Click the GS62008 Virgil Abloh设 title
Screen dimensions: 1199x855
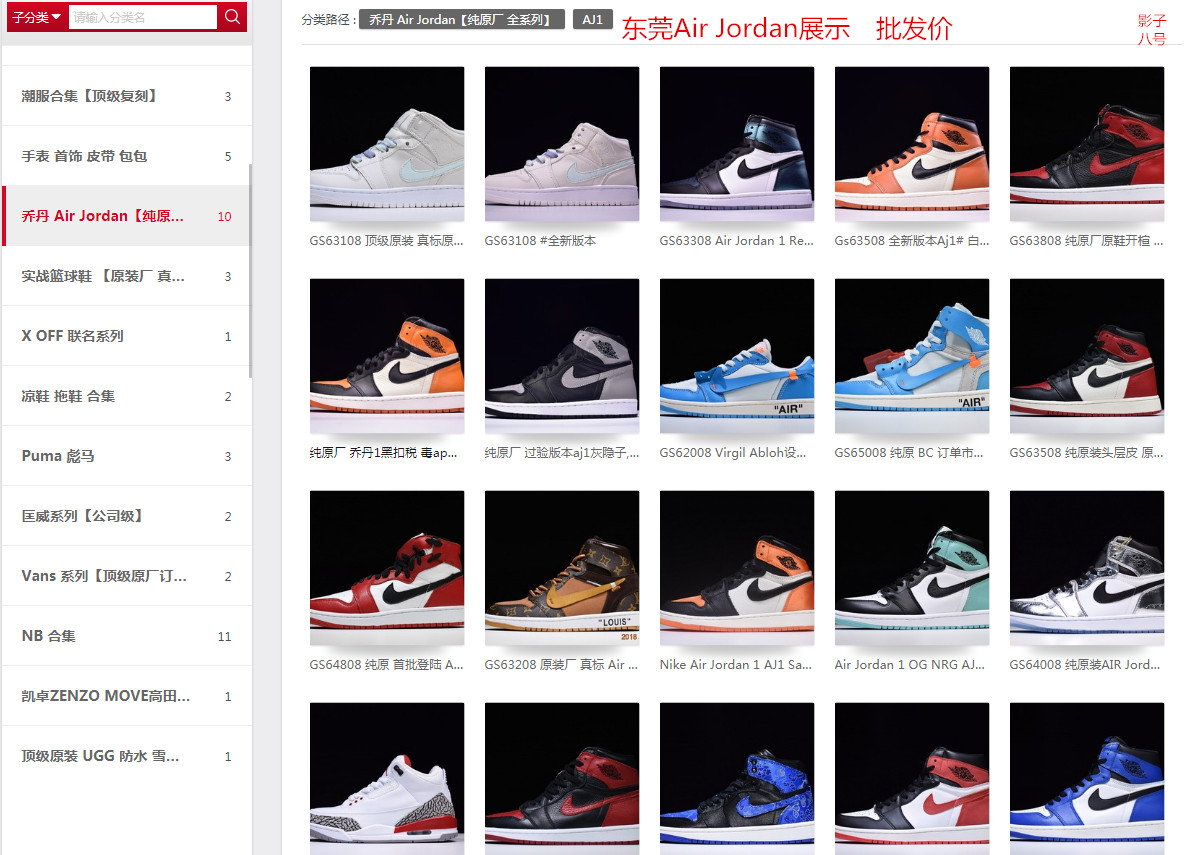[733, 453]
